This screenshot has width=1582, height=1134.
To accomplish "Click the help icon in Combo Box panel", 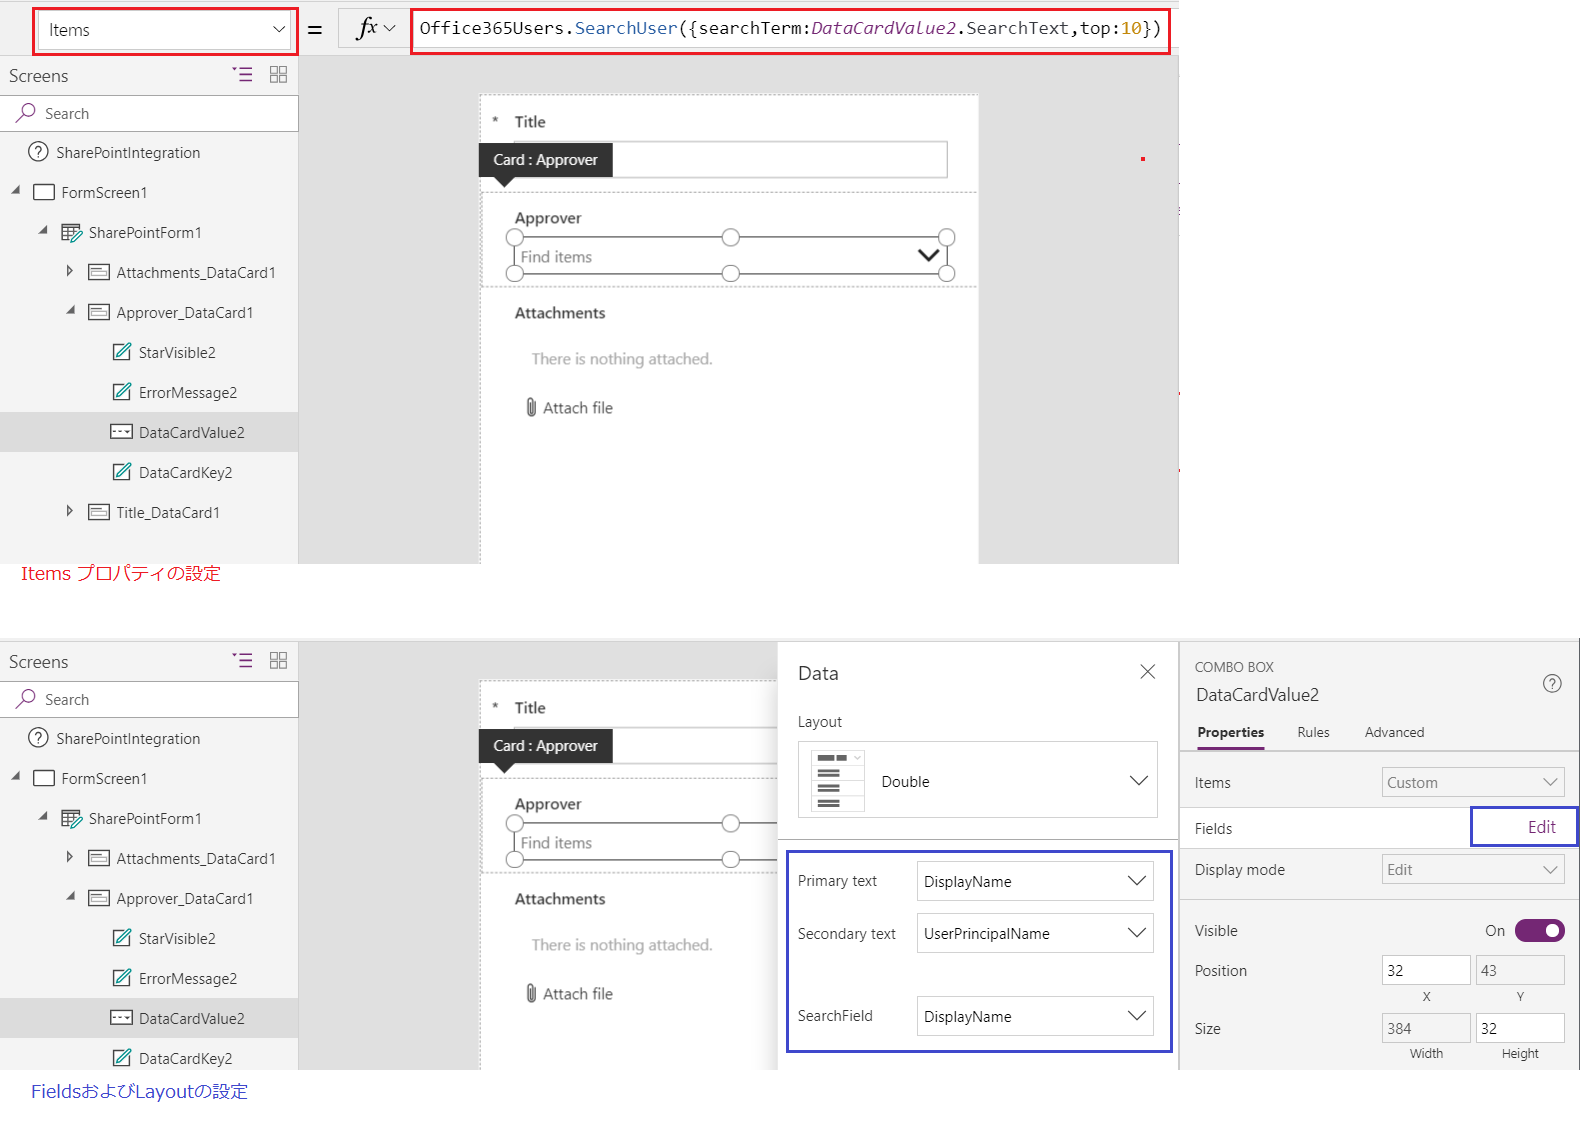I will coord(1552,684).
